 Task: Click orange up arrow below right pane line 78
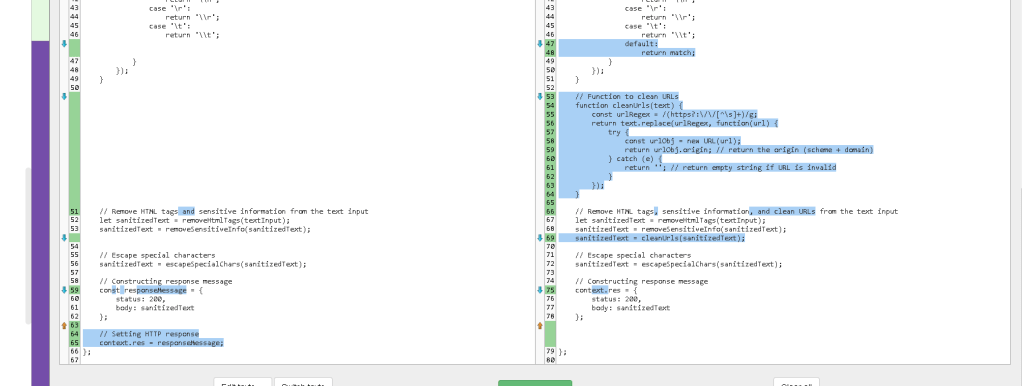pyautogui.click(x=540, y=325)
